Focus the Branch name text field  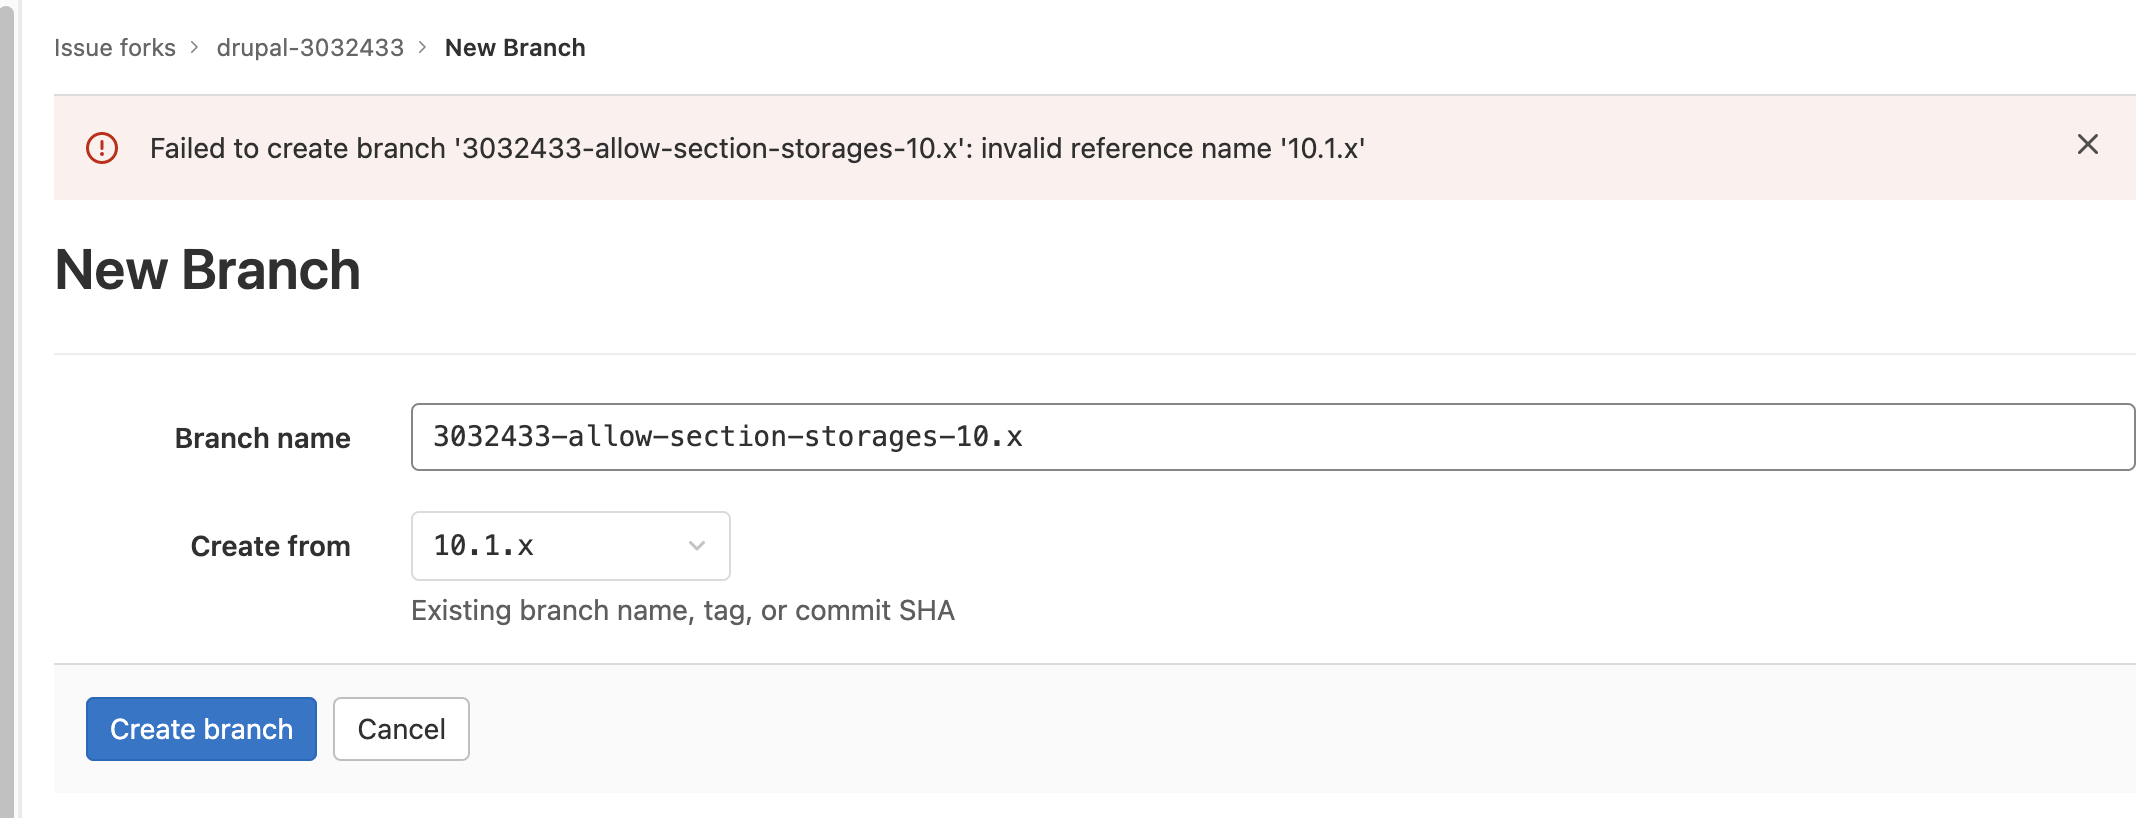click(1272, 437)
